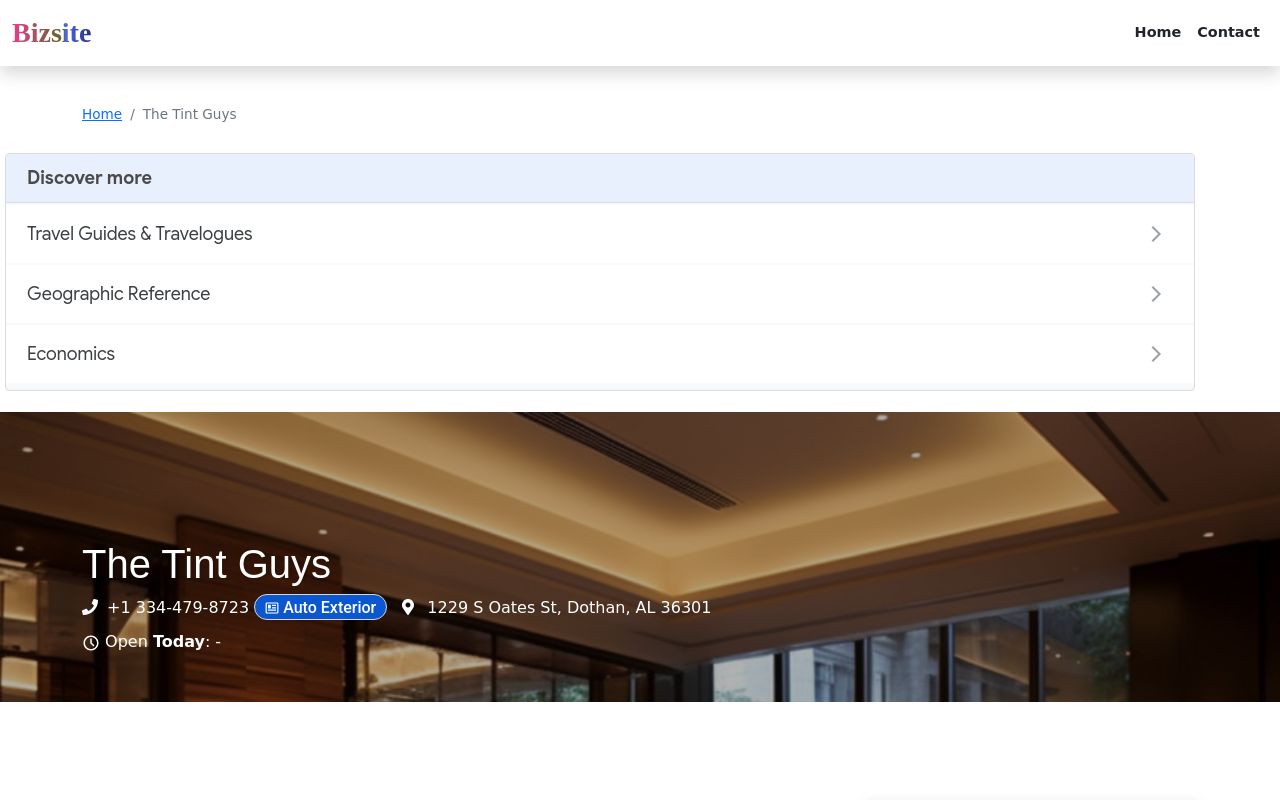The image size is (1280, 800).
Task: Follow the Home breadcrumb link
Action: pyautogui.click(x=102, y=114)
